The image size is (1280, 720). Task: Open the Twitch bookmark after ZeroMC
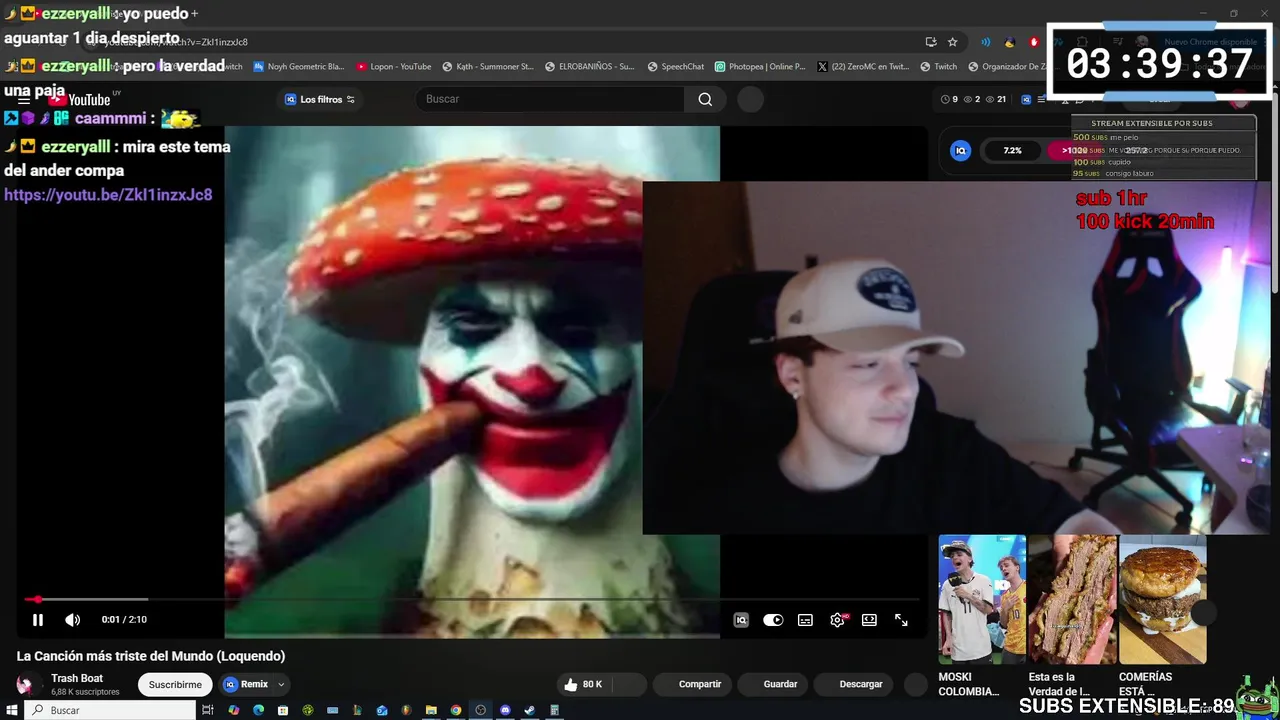939,67
